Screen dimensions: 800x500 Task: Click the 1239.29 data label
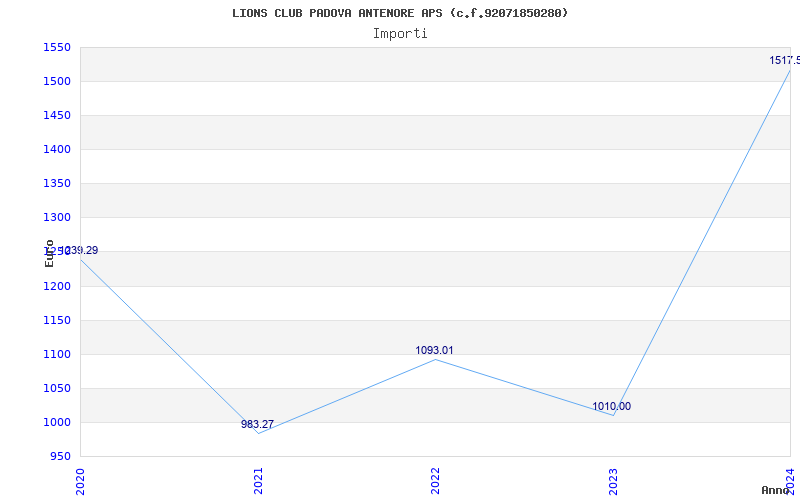coord(79,251)
